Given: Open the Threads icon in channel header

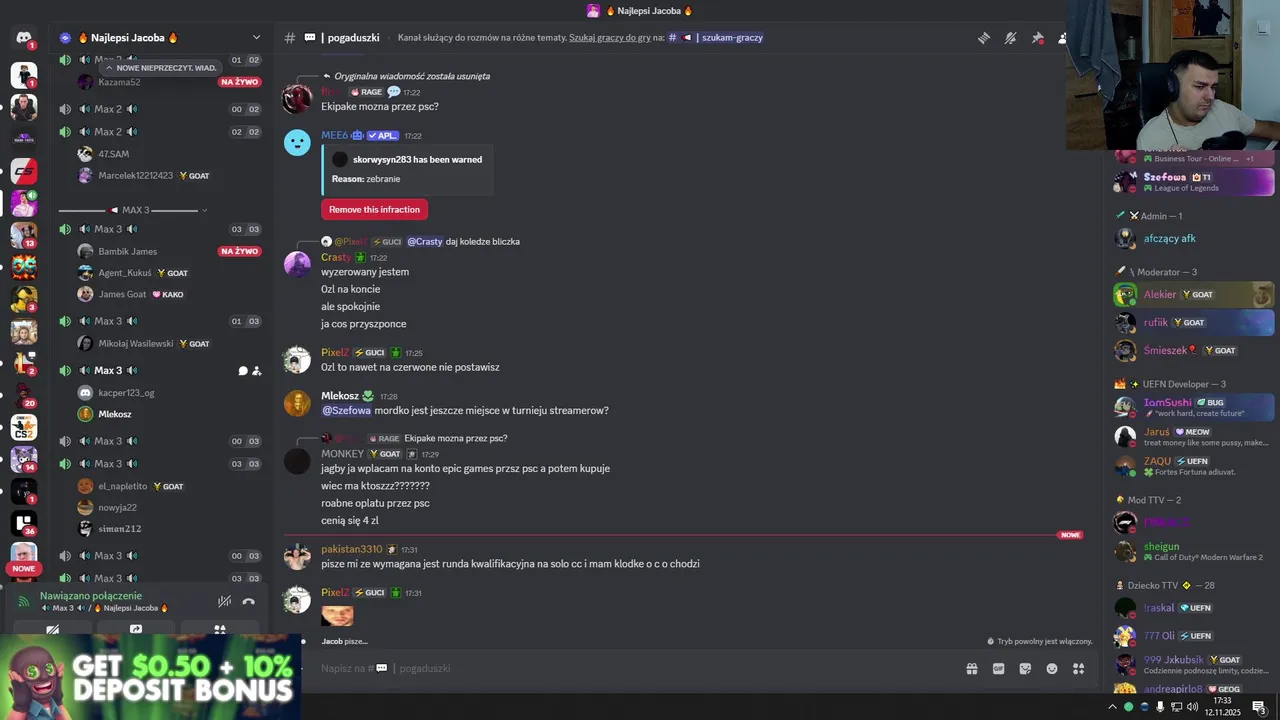Looking at the screenshot, I should 984,38.
